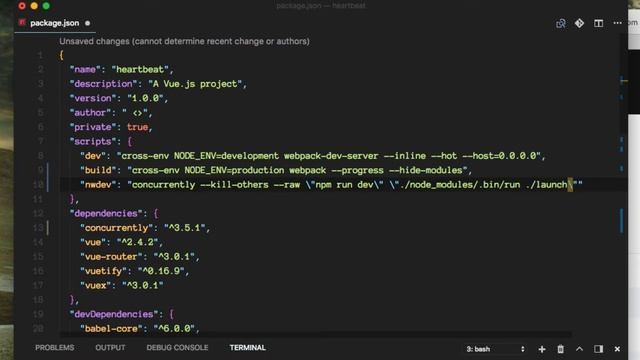Switch to the OUTPUT panel tab
640x360 pixels.
point(110,348)
